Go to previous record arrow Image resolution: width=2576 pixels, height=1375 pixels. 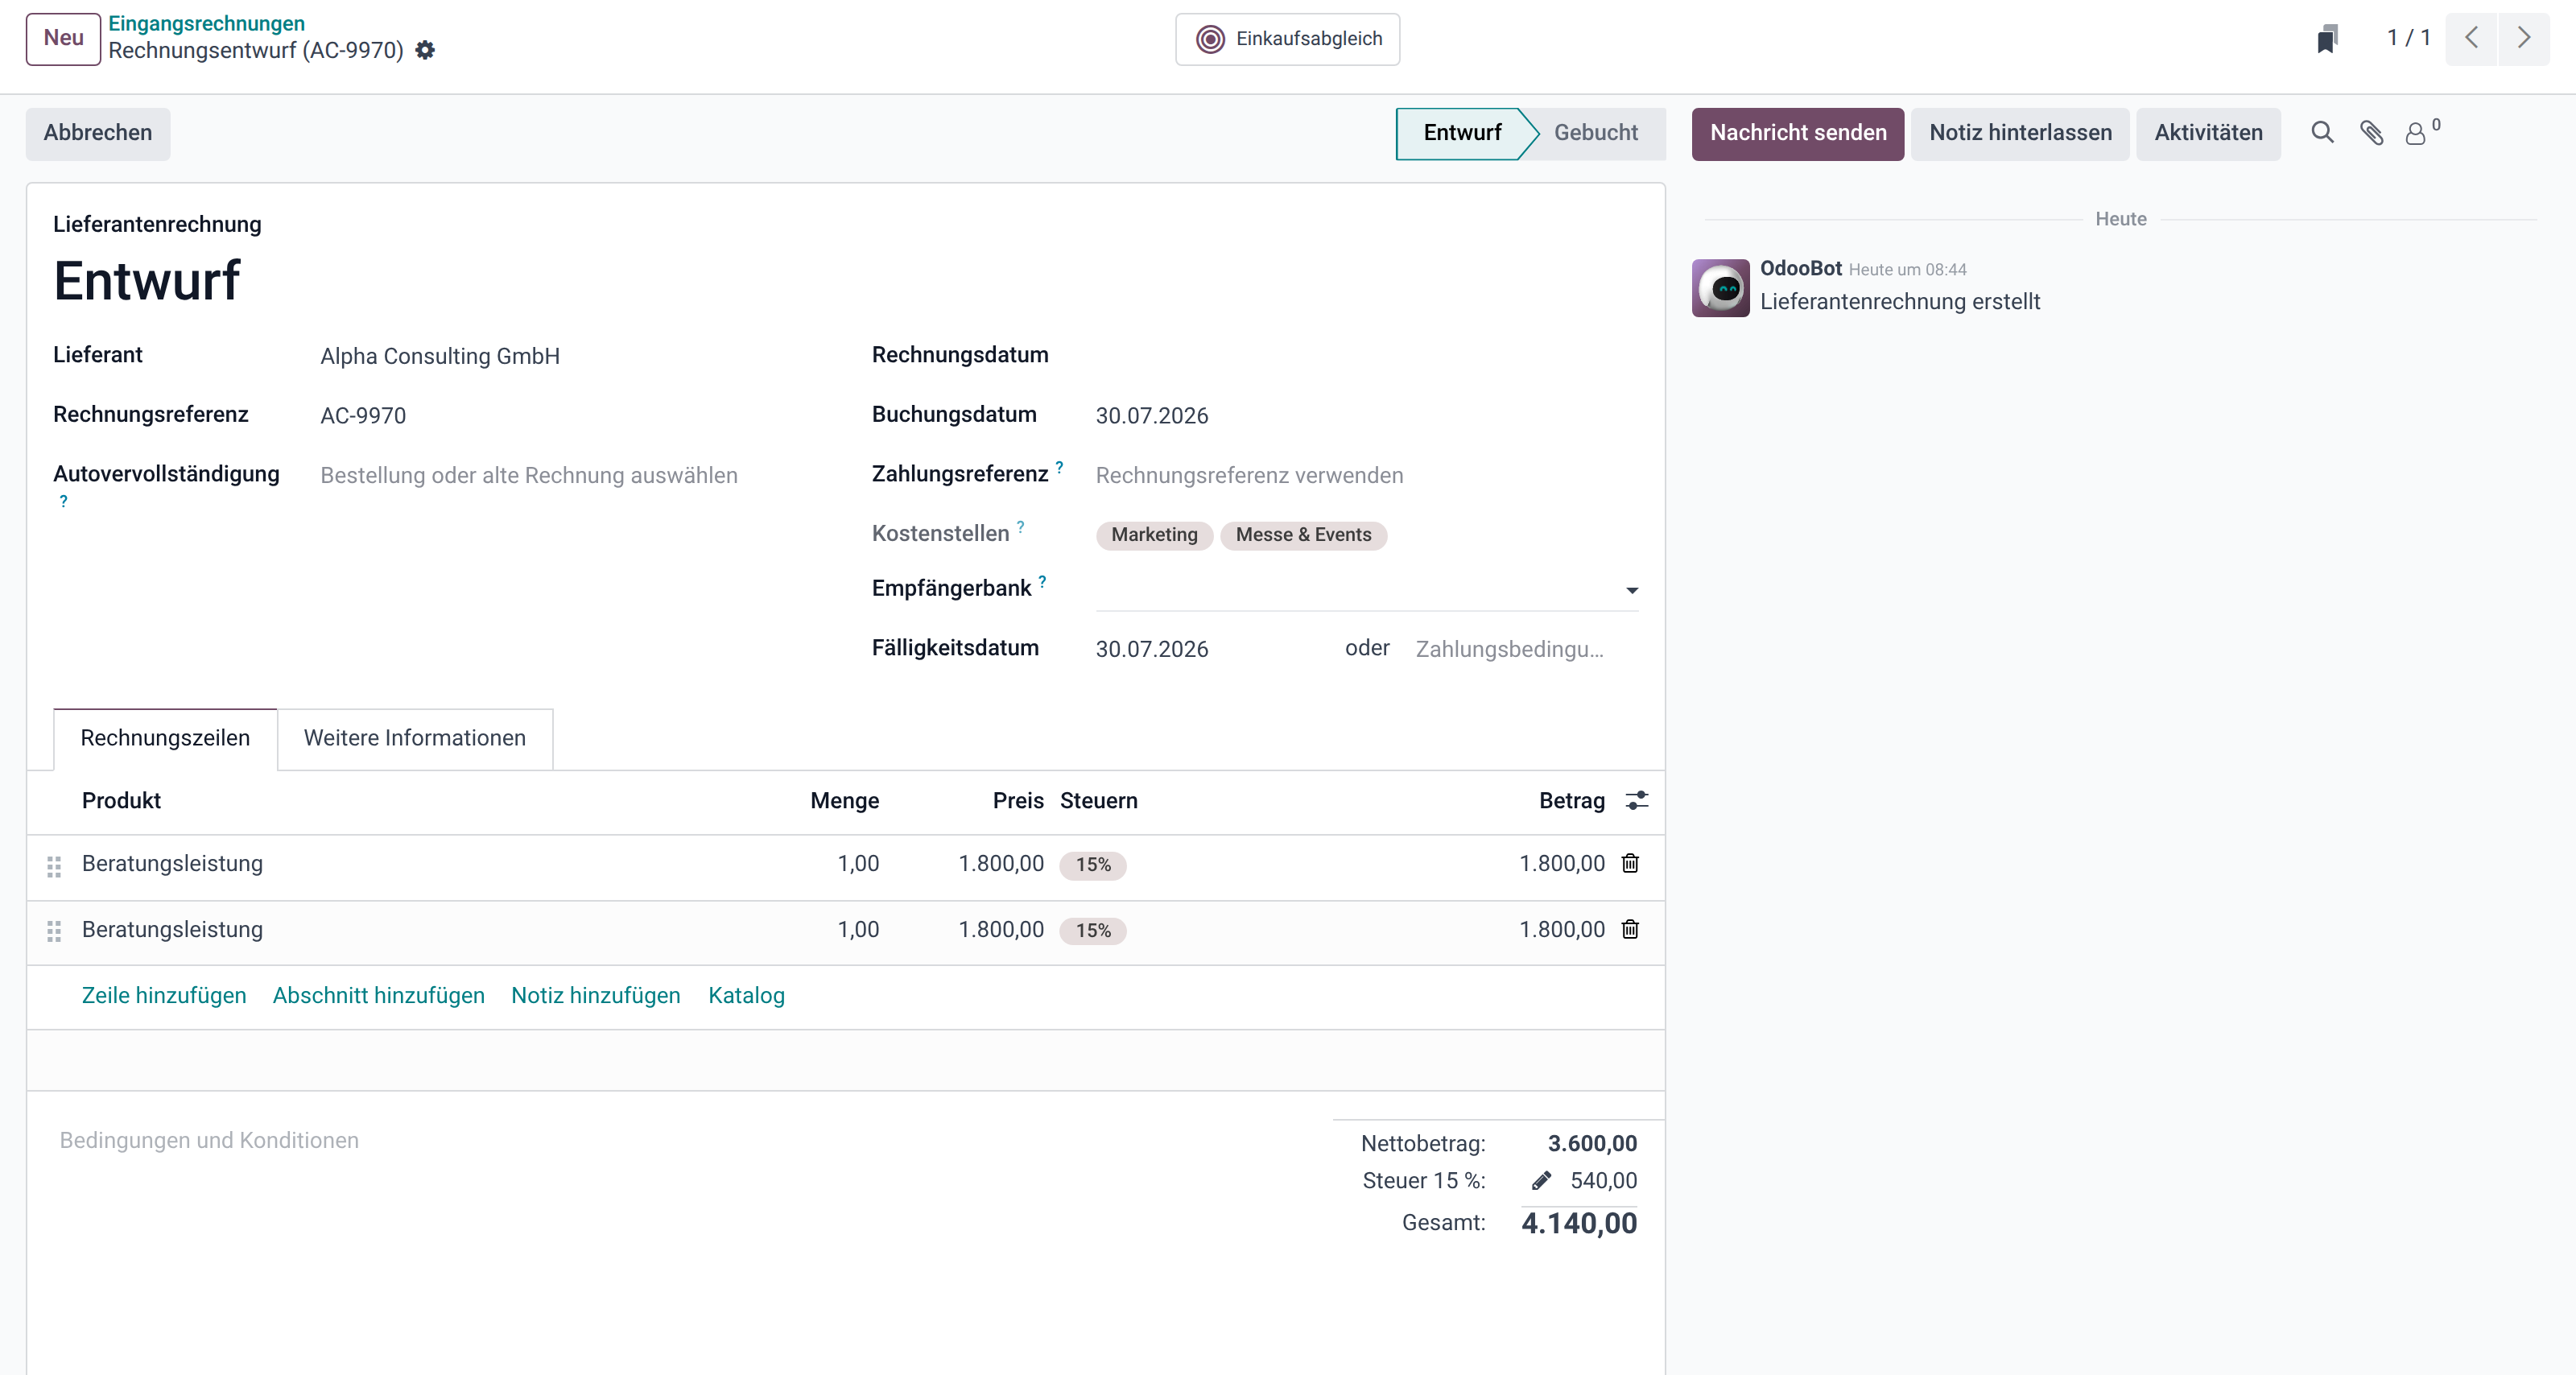tap(2471, 39)
